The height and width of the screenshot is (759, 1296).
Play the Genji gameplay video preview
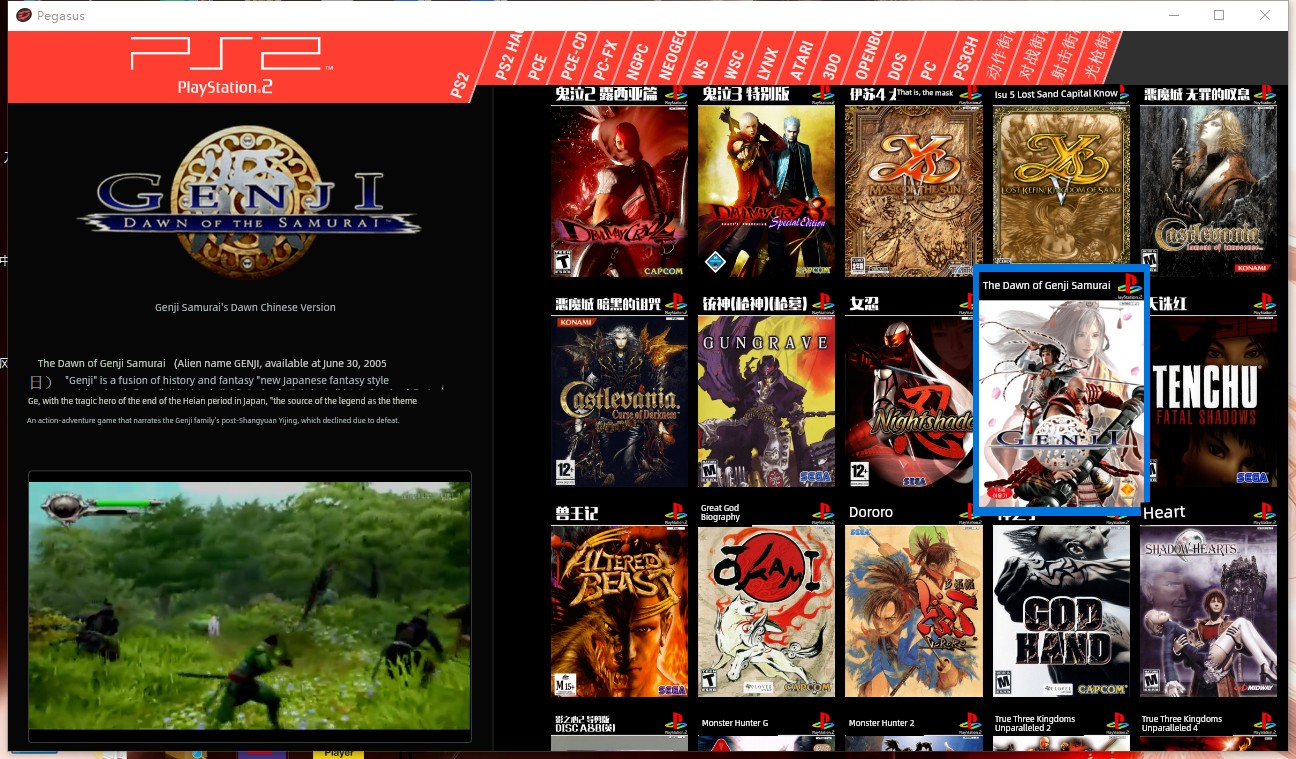[249, 606]
